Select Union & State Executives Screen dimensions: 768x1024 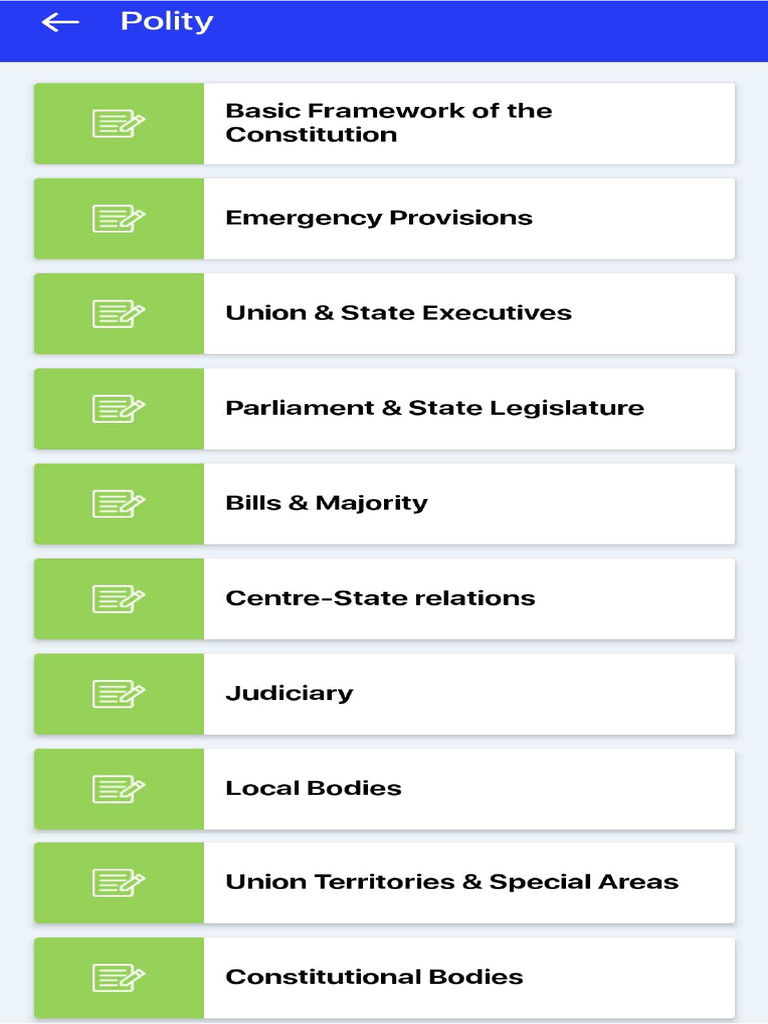click(385, 313)
